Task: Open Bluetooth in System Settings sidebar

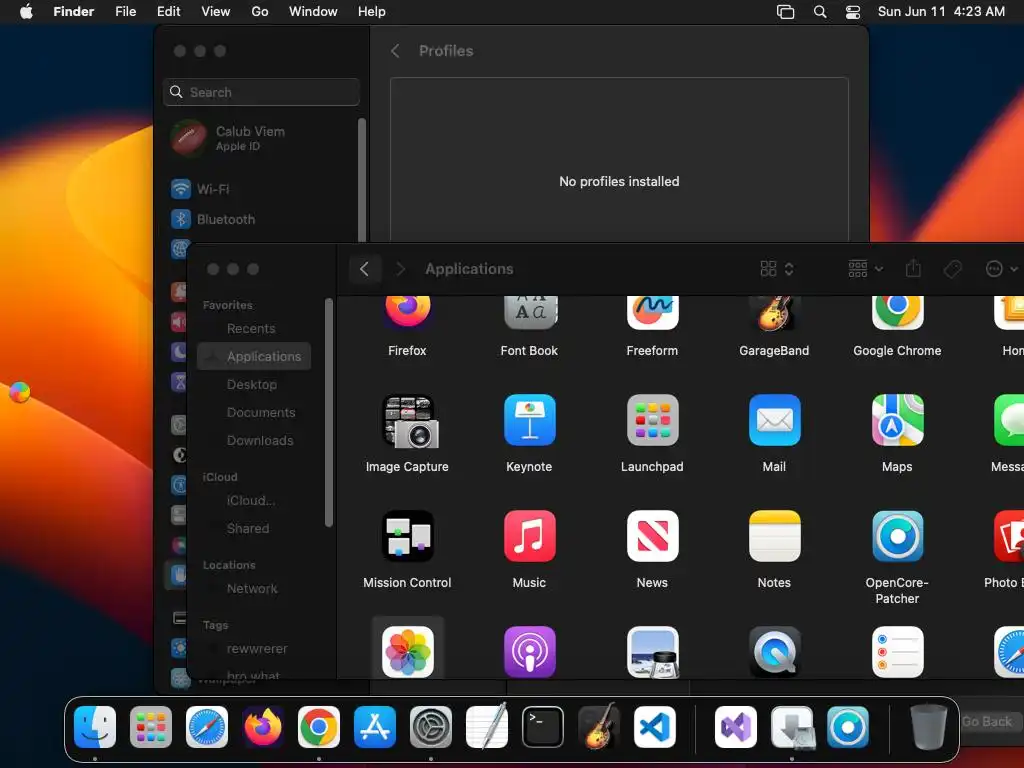Action: coord(261,219)
